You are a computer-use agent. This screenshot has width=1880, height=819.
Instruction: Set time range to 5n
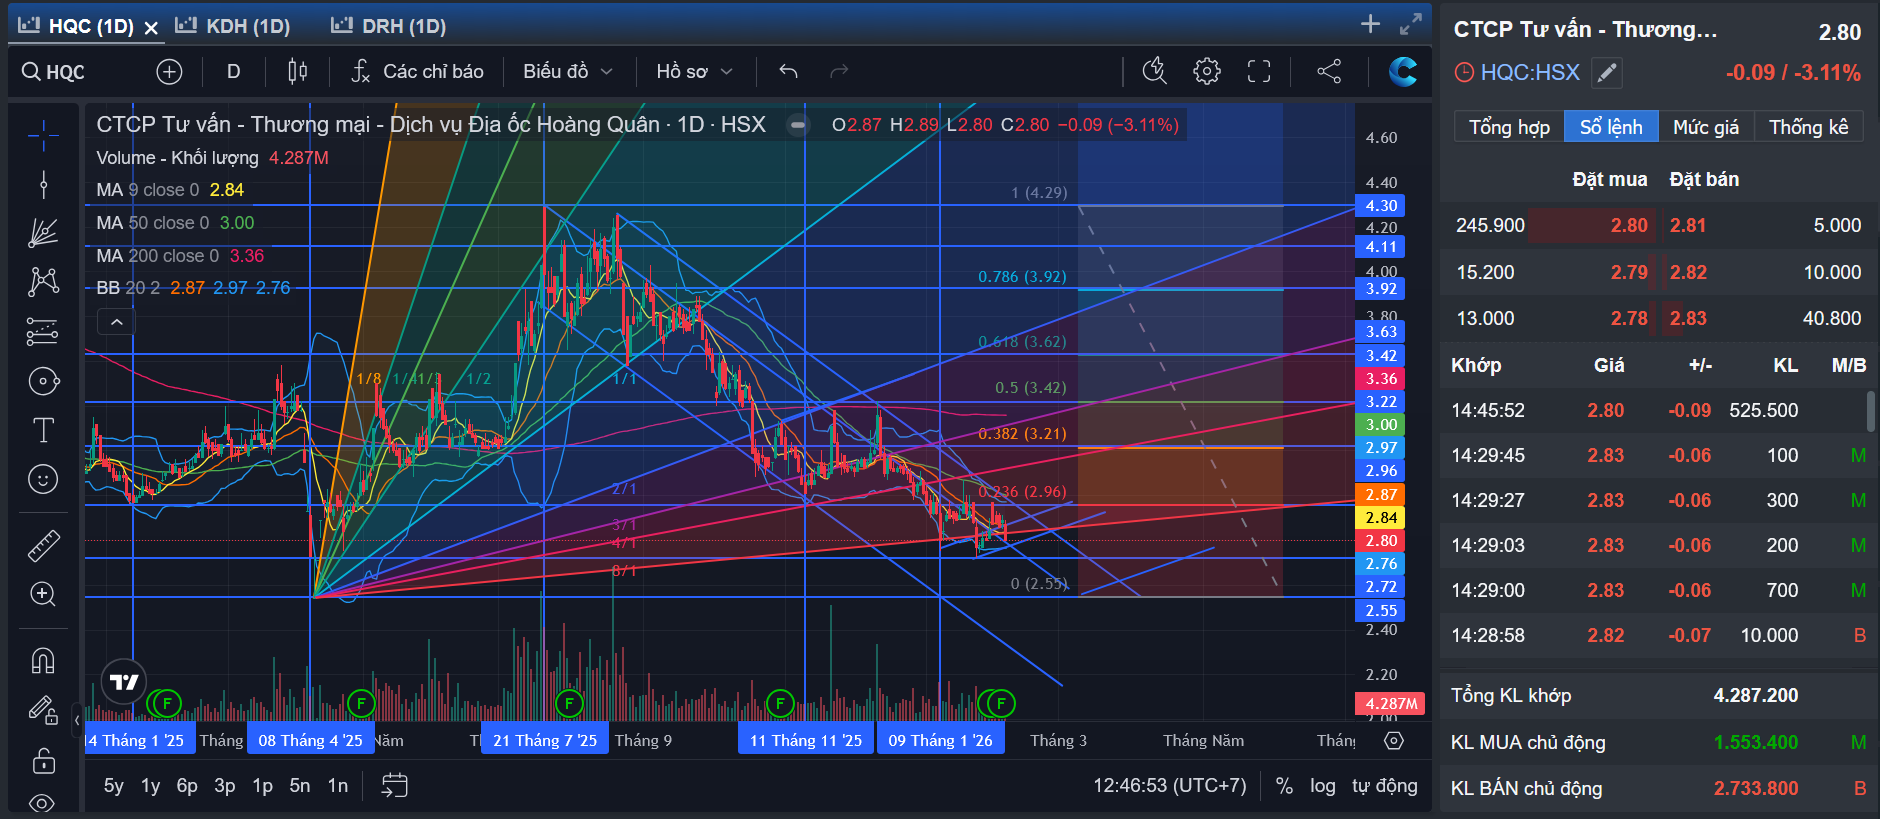pos(300,786)
